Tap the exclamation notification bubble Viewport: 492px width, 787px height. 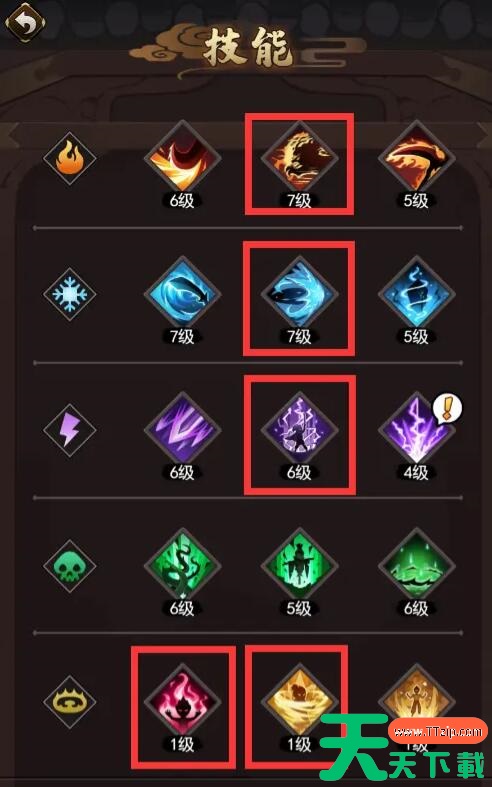tap(447, 409)
